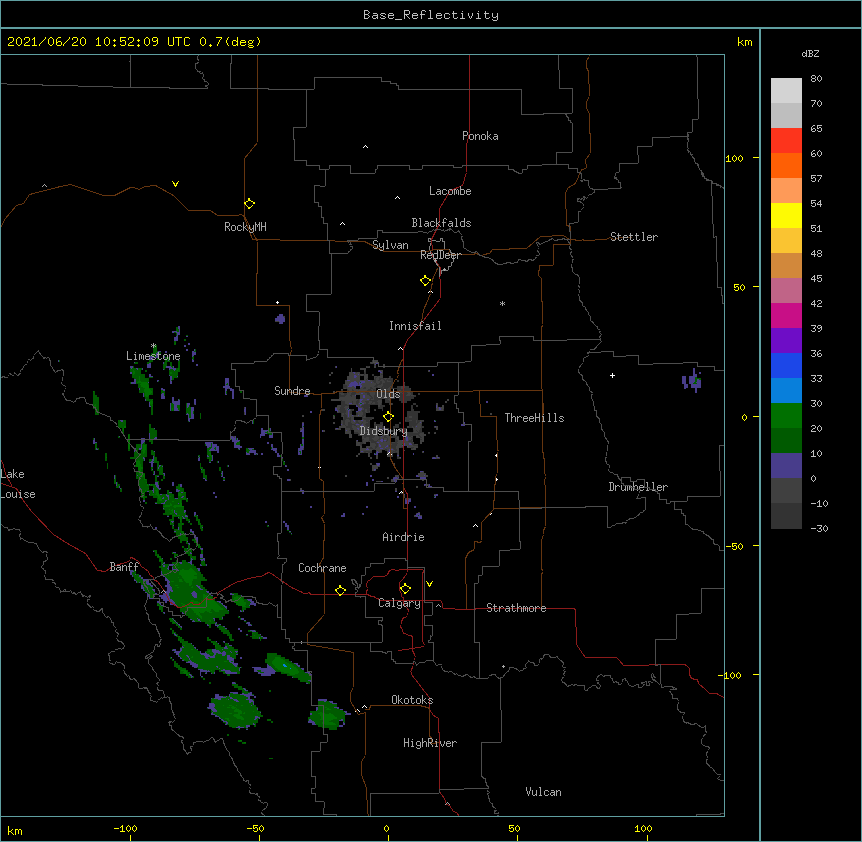The image size is (862, 842).
Task: Click the Cochrane town label
Action: tap(322, 568)
